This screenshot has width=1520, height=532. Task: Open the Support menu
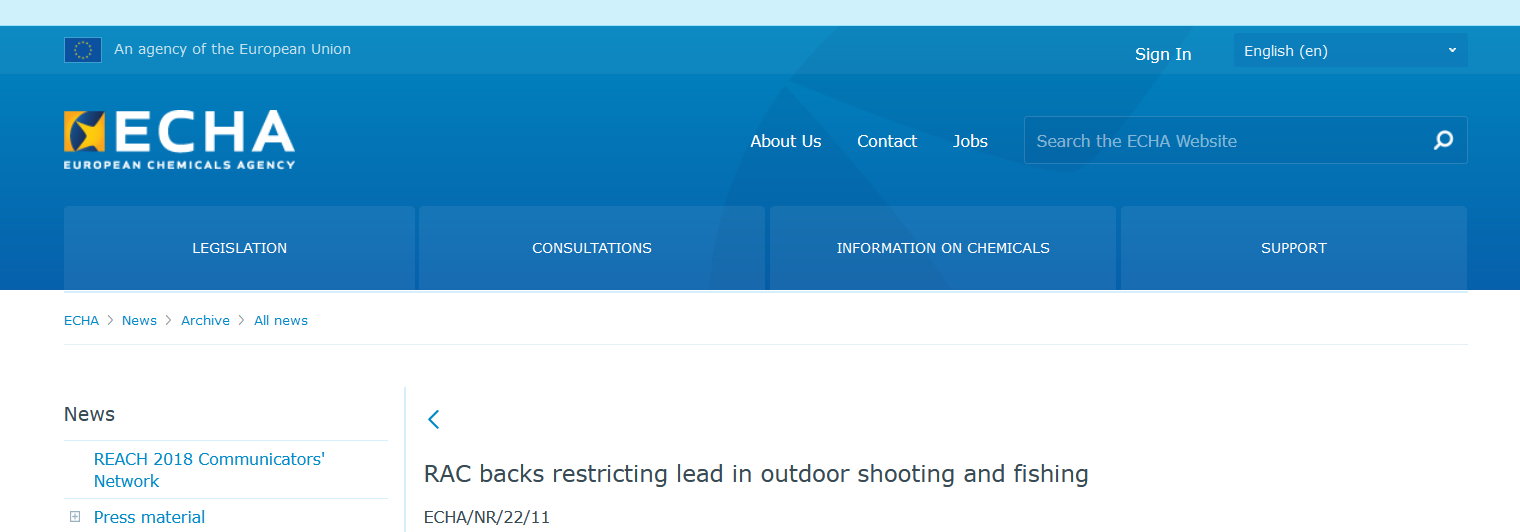click(x=1294, y=248)
